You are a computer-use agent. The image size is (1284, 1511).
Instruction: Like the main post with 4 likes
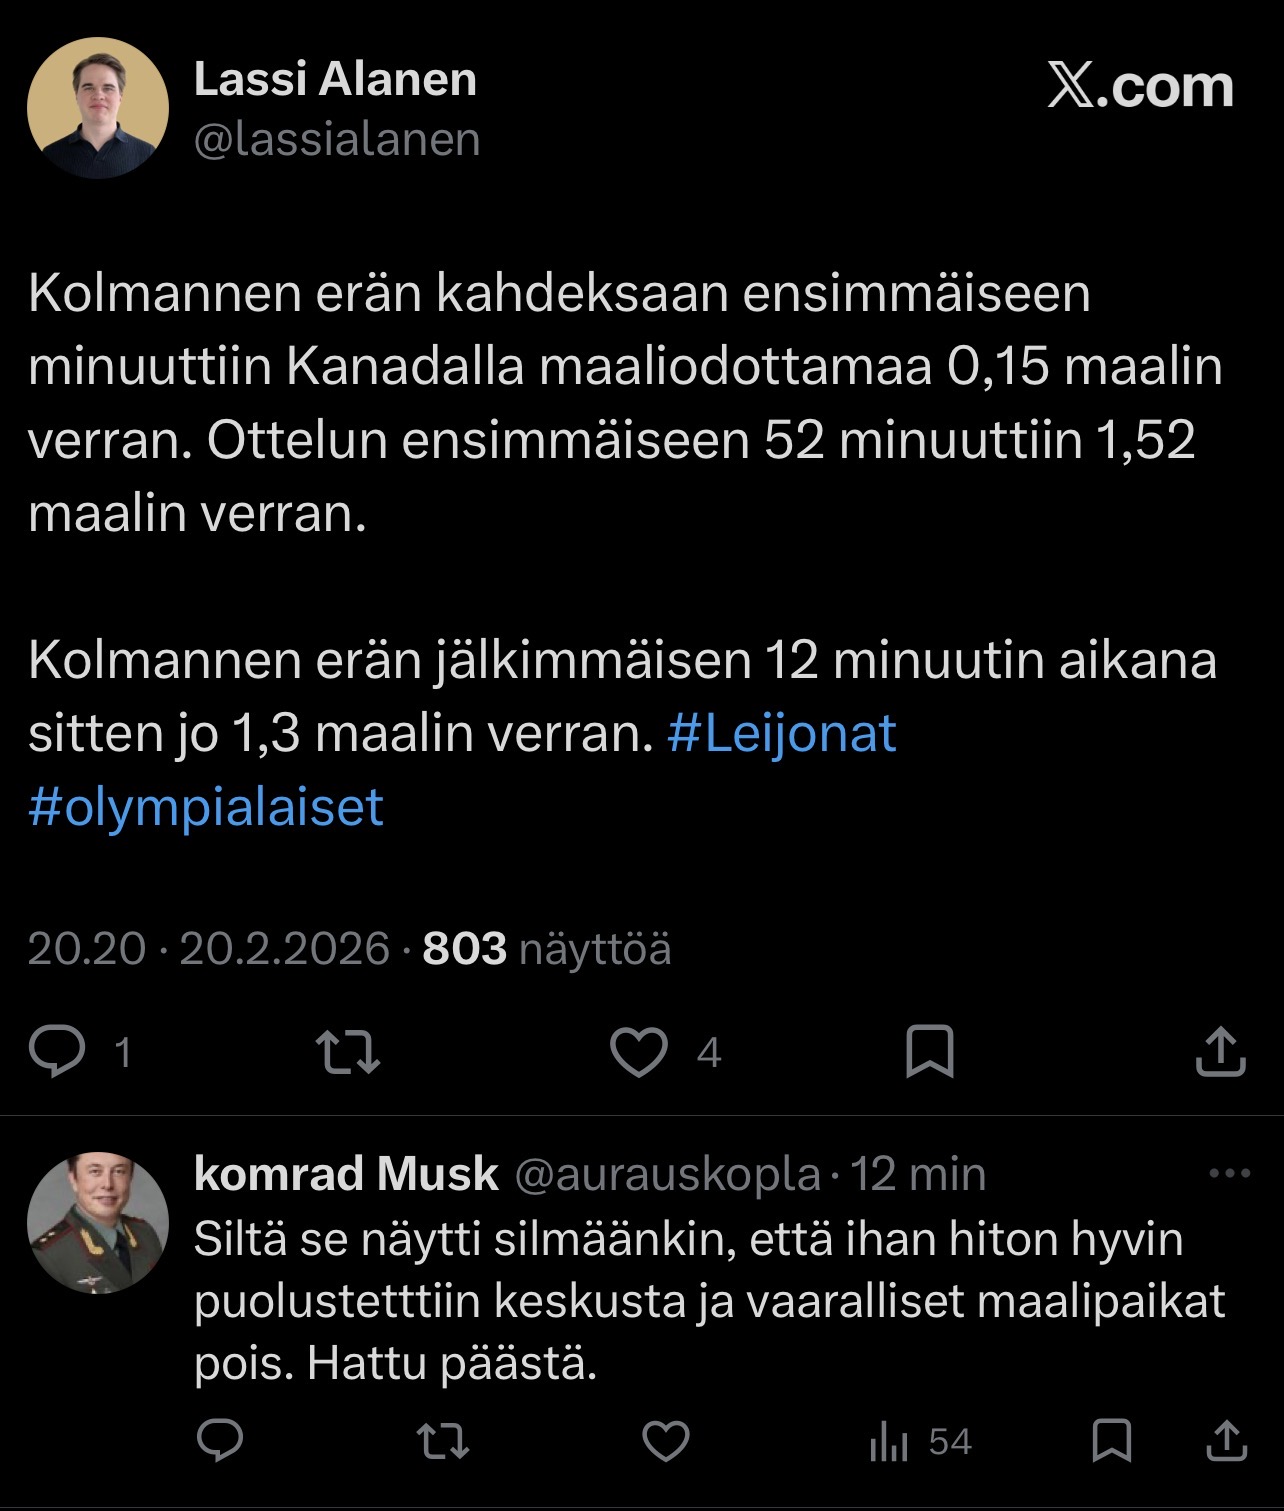pyautogui.click(x=639, y=1052)
